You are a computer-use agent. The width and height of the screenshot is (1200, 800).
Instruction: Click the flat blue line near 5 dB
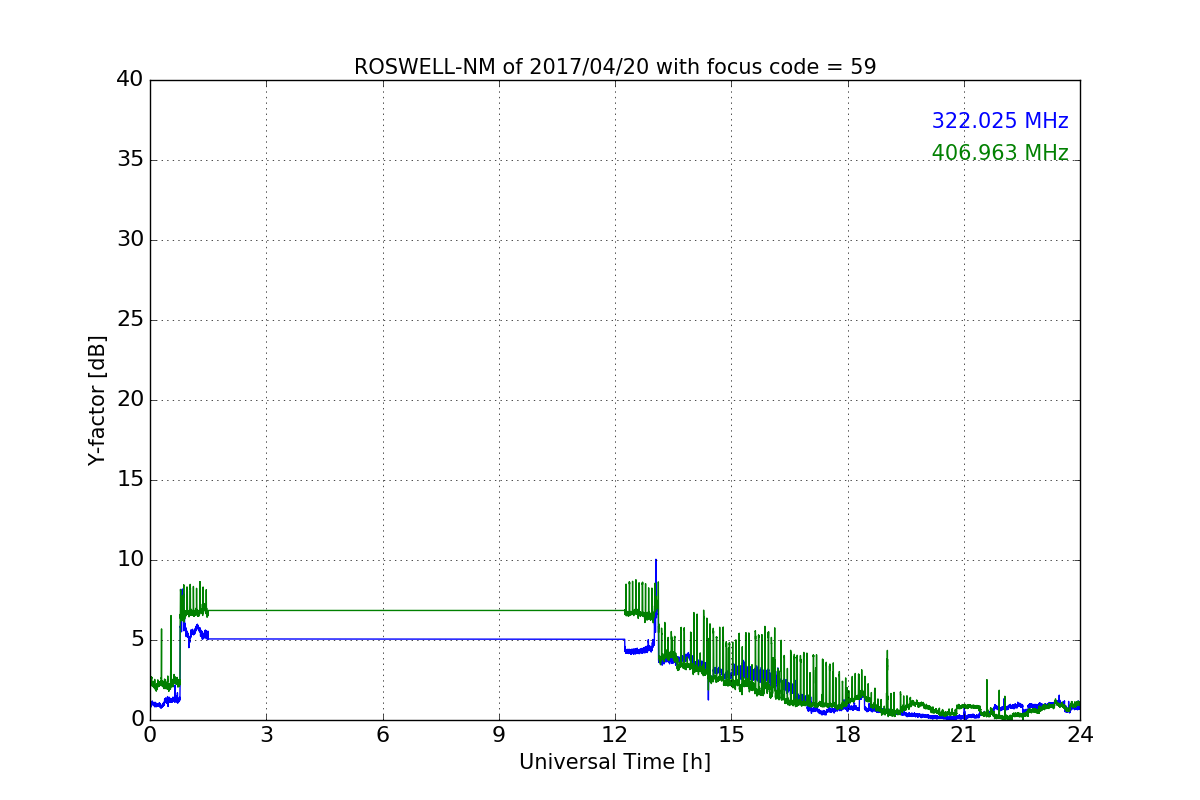(x=415, y=639)
